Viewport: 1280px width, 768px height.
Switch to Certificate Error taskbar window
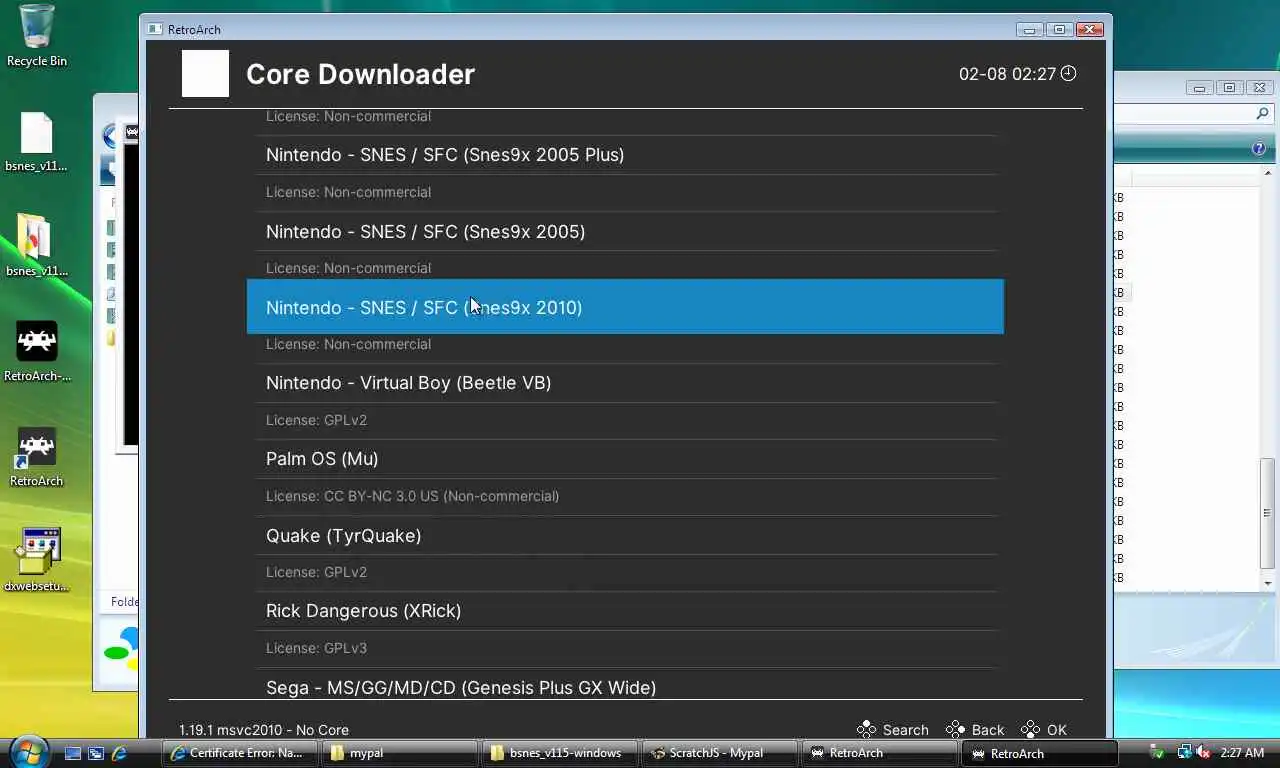click(239, 753)
